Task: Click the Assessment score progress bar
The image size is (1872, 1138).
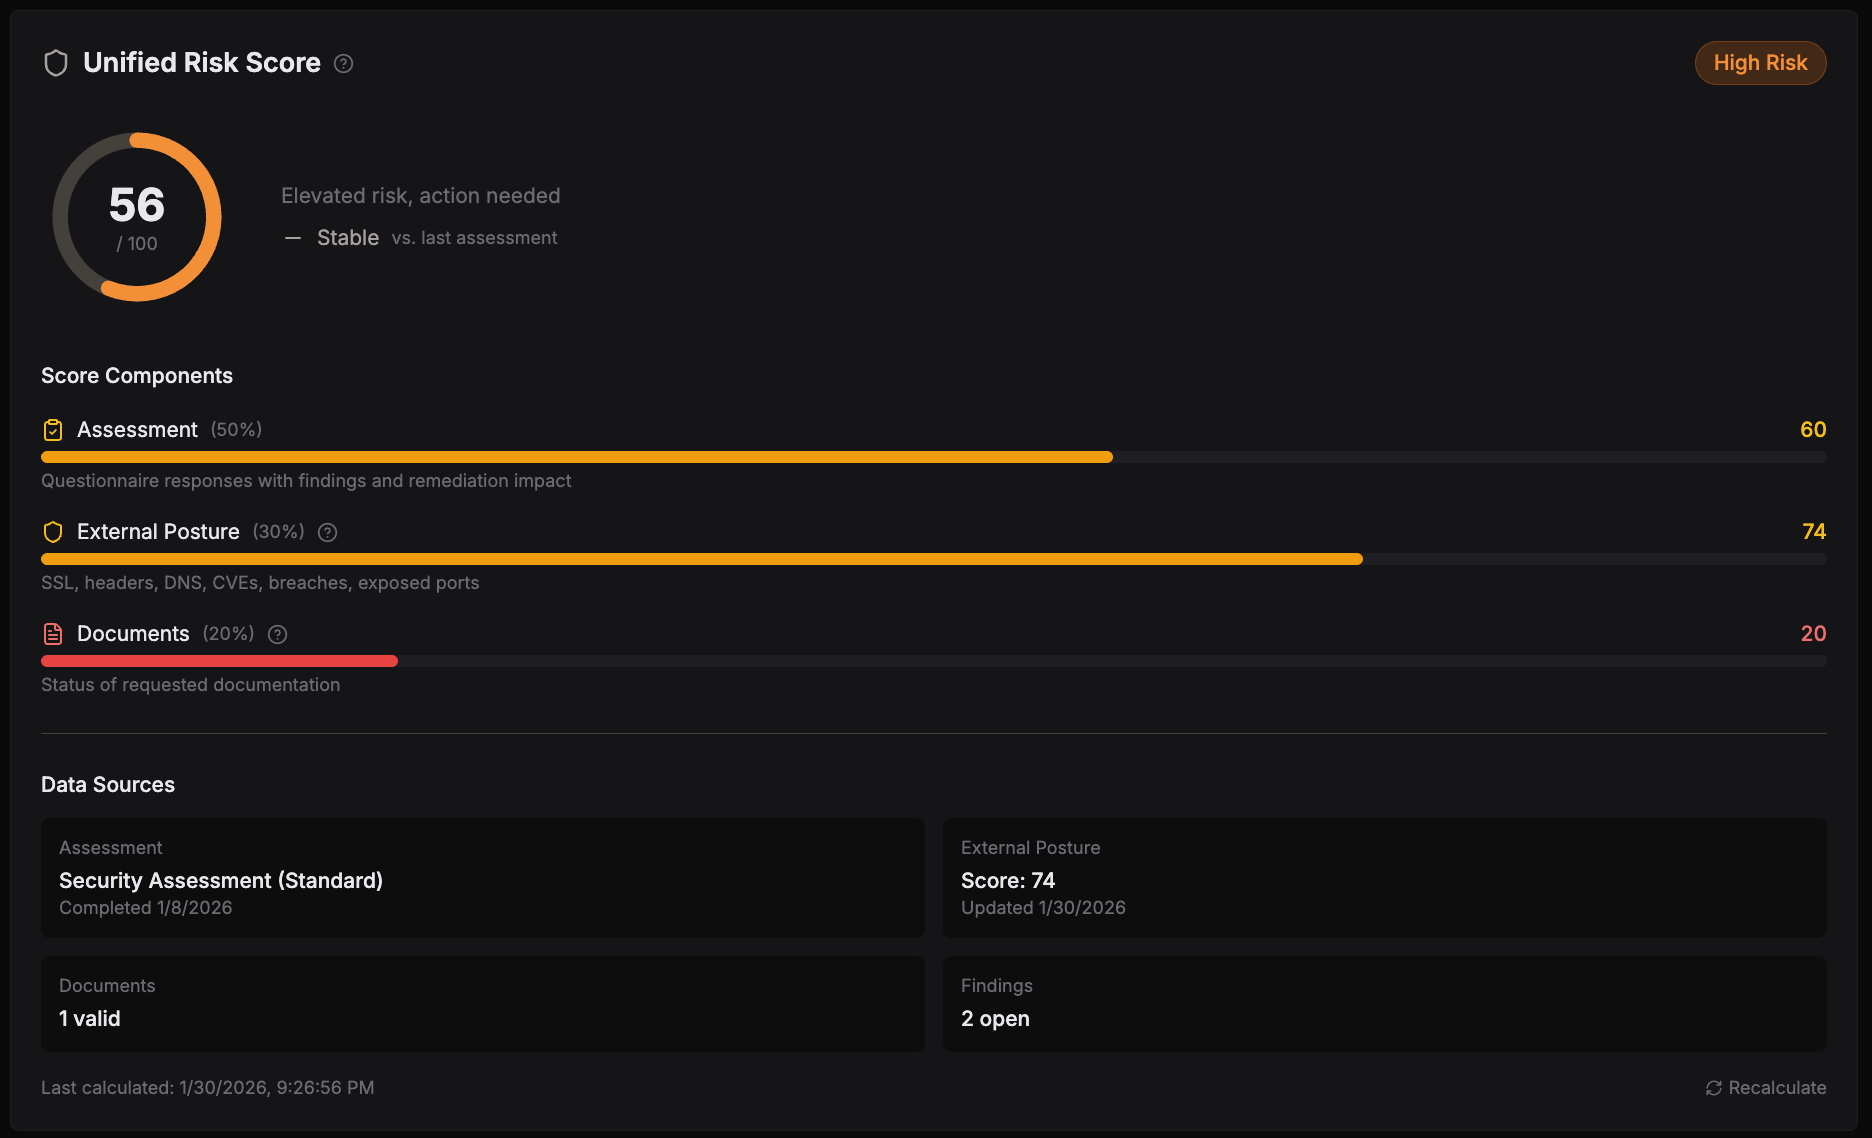Action: click(576, 457)
